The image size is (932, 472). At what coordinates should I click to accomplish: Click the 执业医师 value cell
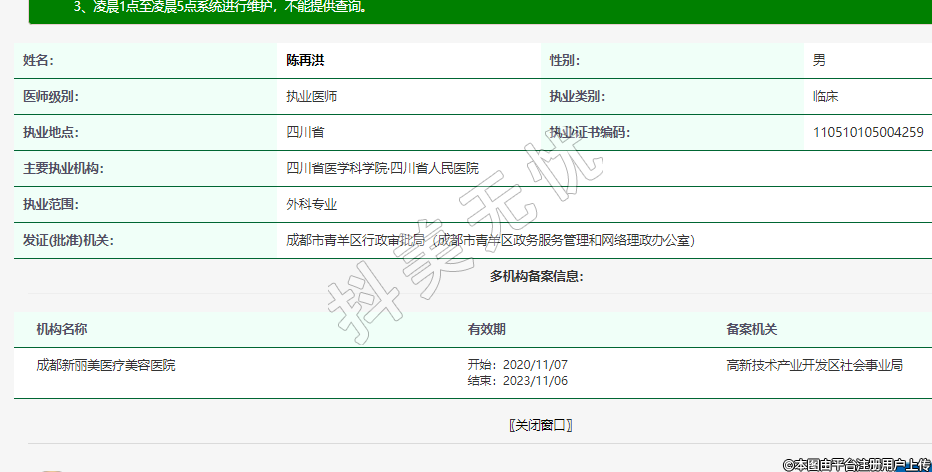click(x=312, y=97)
